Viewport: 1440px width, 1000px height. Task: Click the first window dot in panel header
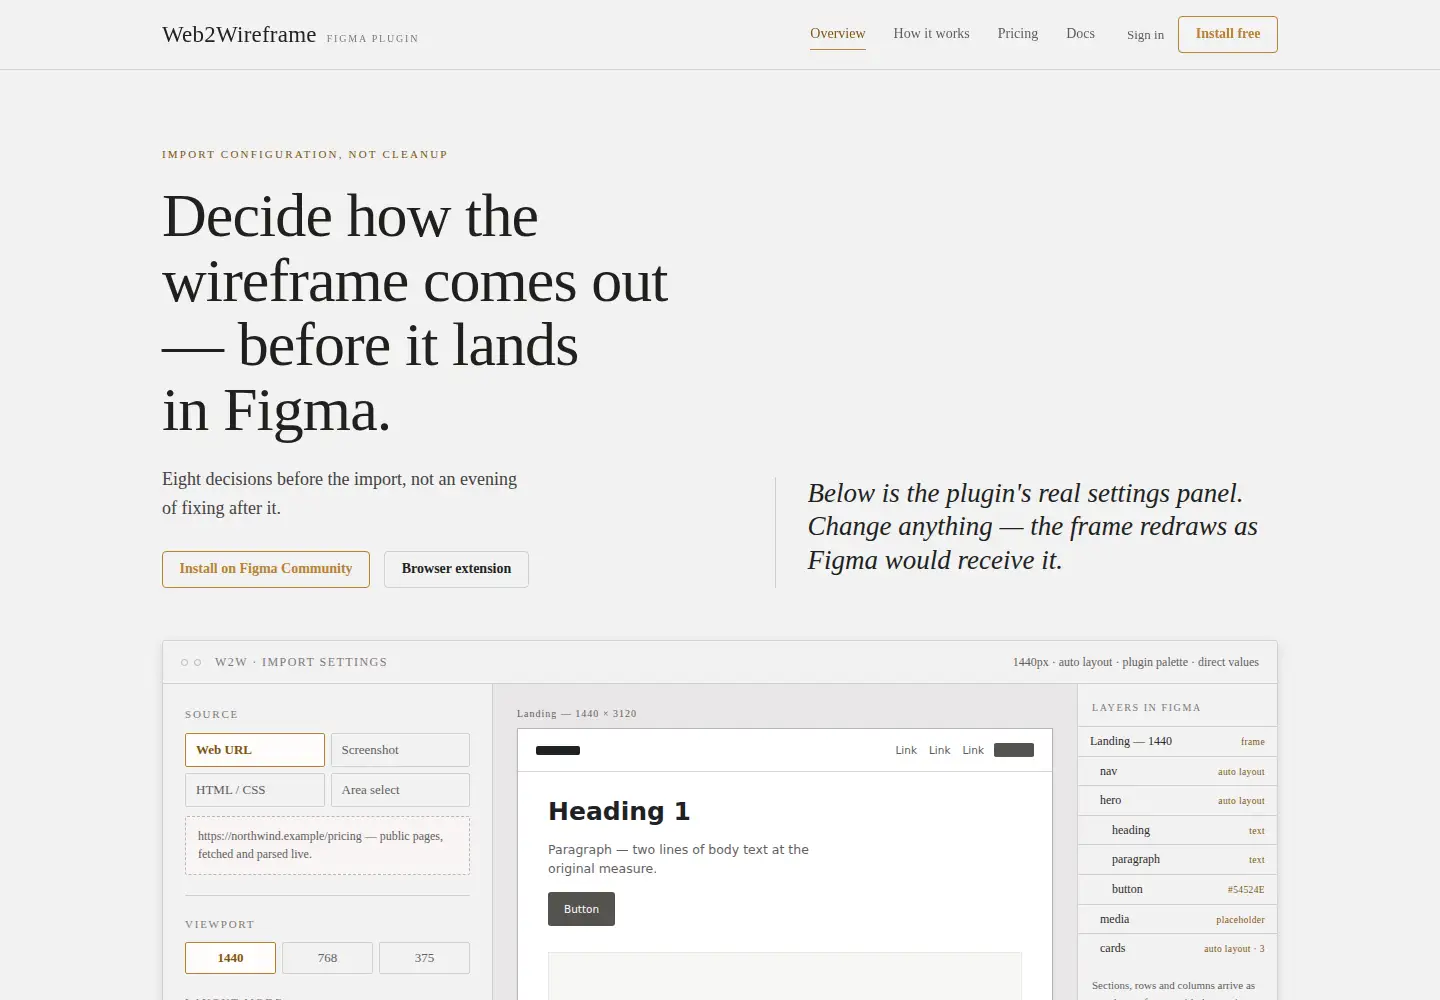coord(184,662)
